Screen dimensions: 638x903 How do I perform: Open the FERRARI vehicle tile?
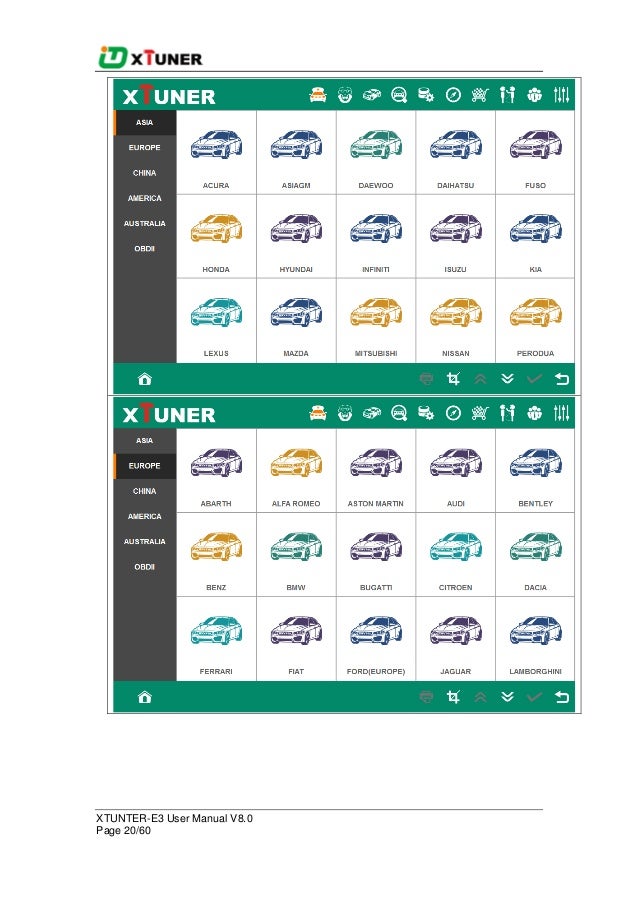pos(216,639)
